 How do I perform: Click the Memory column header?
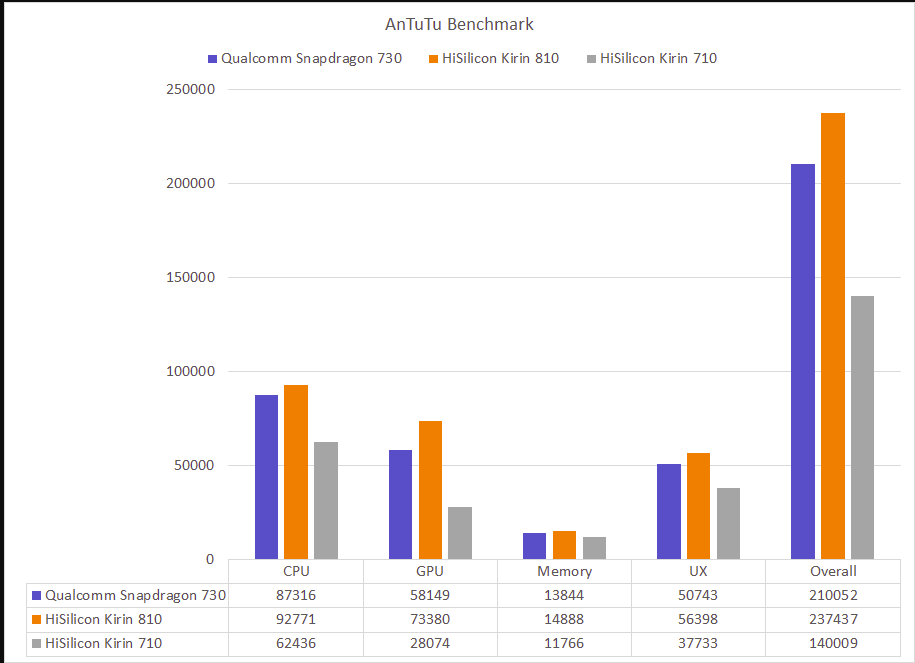(564, 571)
